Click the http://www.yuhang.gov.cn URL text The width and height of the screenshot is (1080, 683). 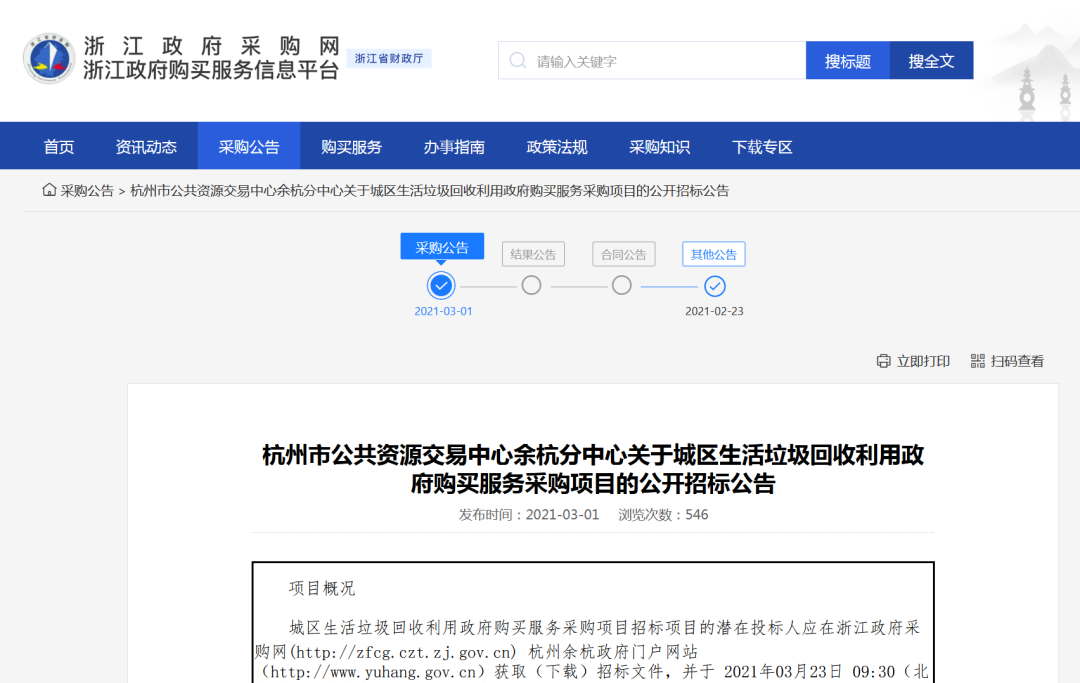(373, 672)
